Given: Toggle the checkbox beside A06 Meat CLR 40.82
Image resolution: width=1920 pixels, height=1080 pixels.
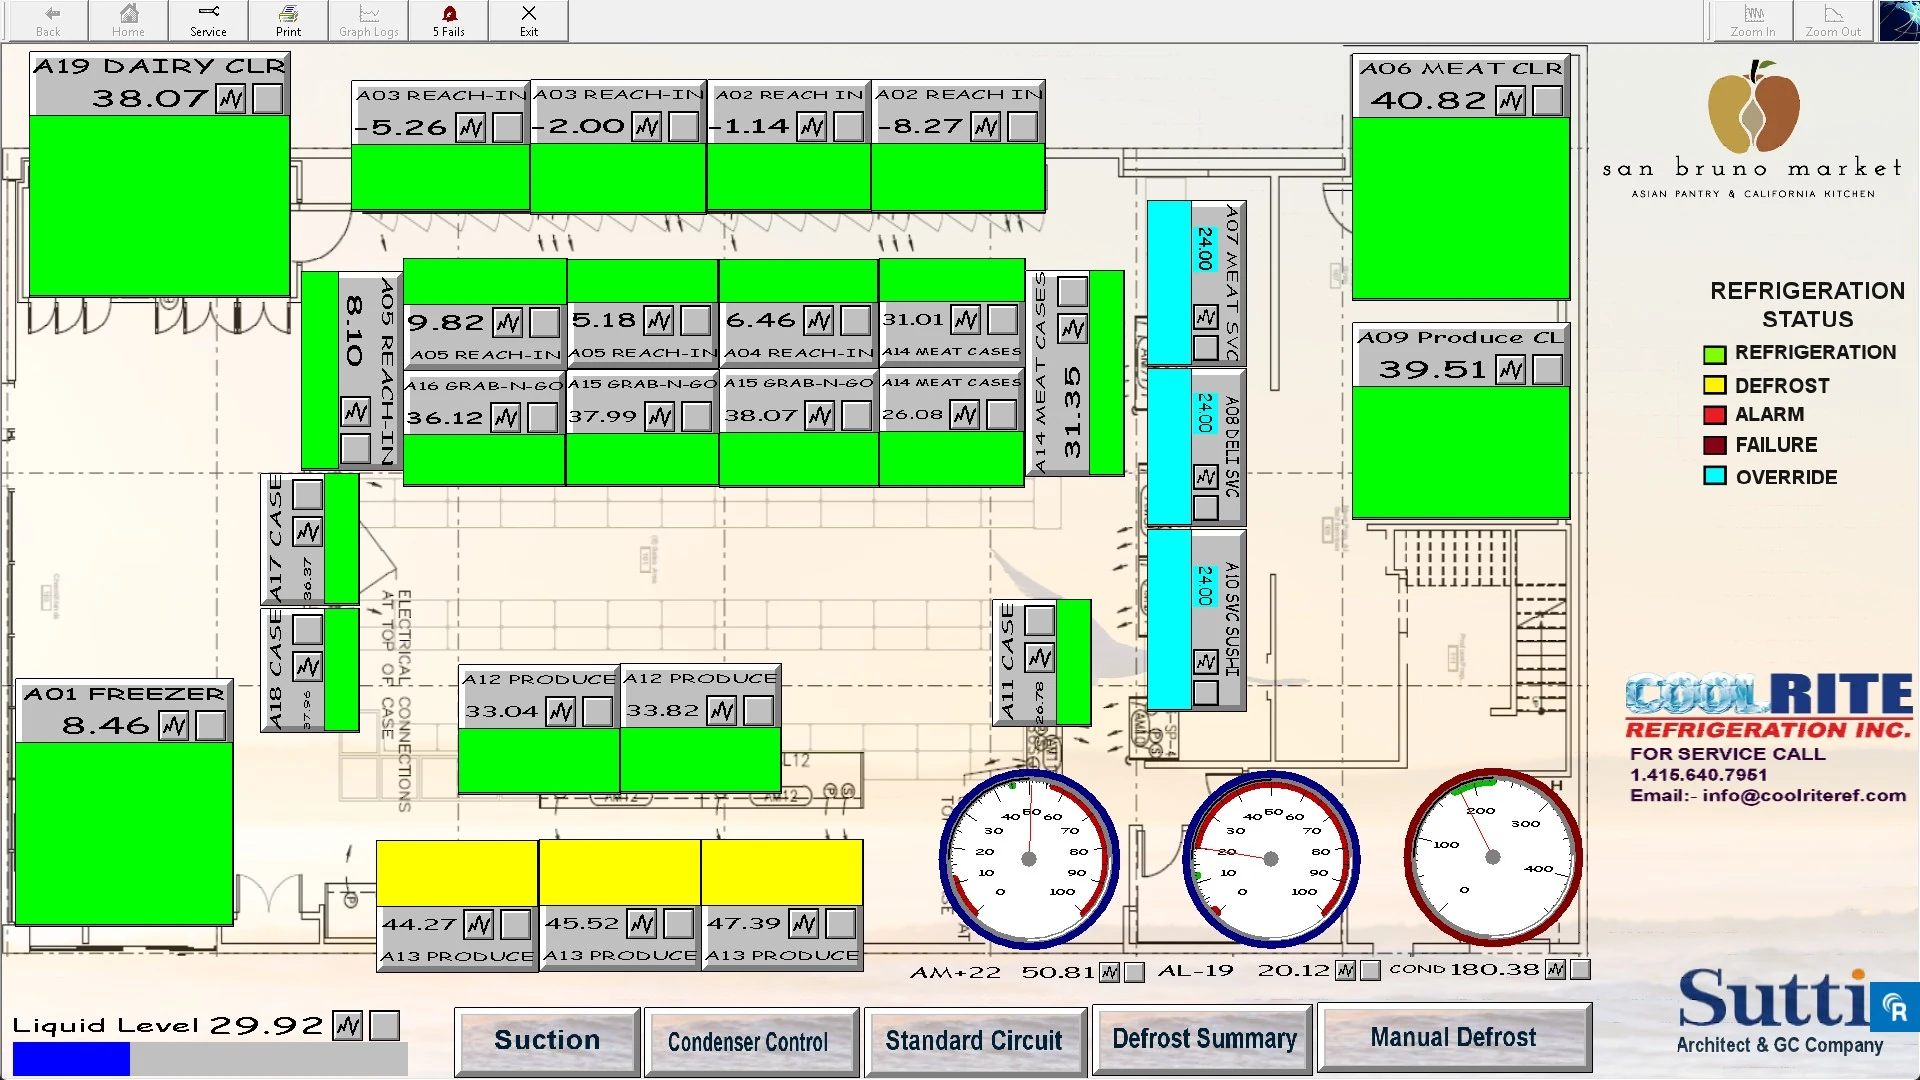Looking at the screenshot, I should pos(1548,100).
